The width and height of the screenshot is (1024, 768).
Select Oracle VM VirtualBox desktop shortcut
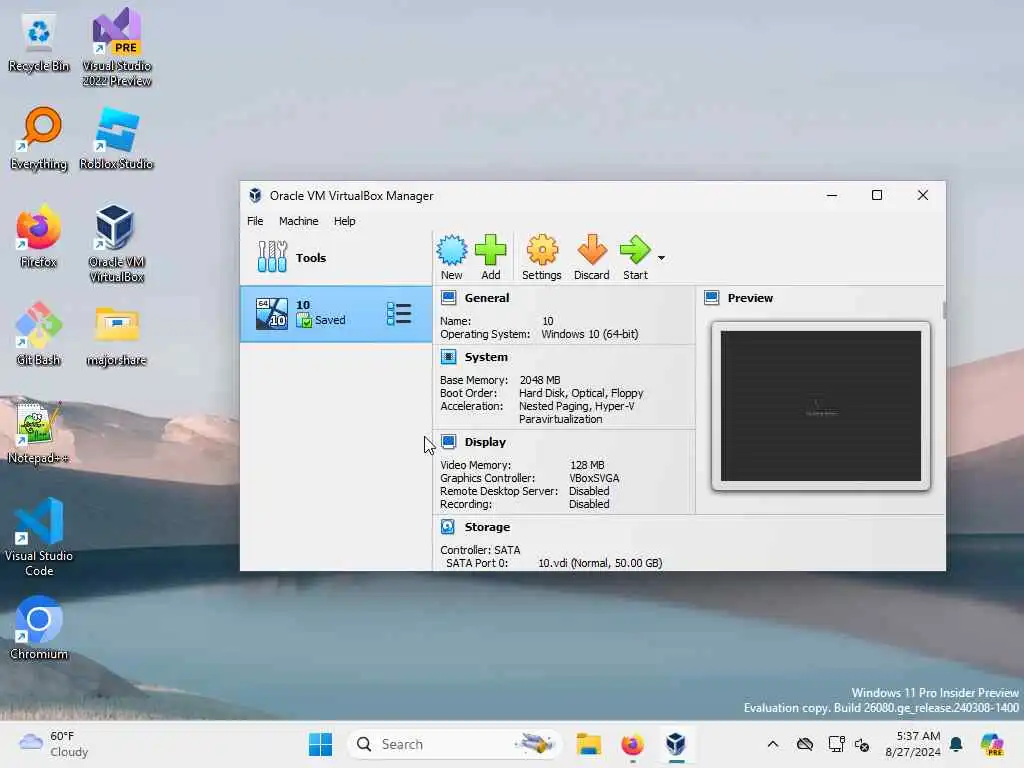(x=116, y=244)
